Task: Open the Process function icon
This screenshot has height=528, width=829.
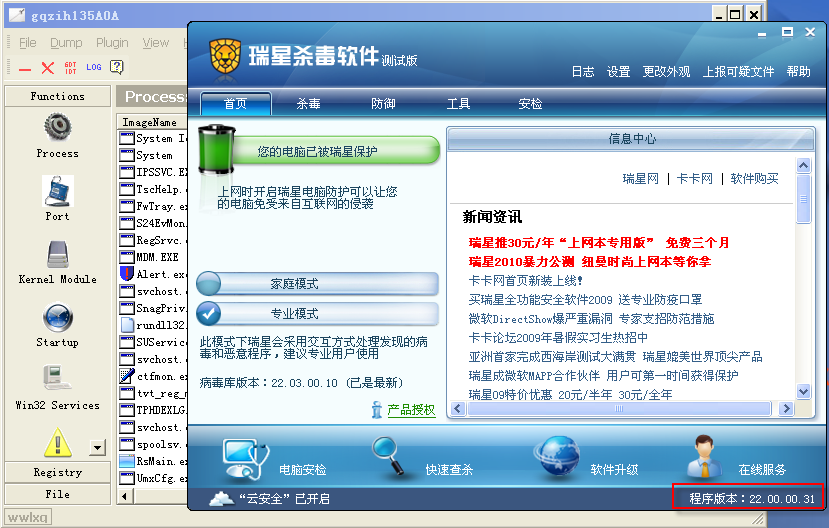Action: click(x=58, y=127)
